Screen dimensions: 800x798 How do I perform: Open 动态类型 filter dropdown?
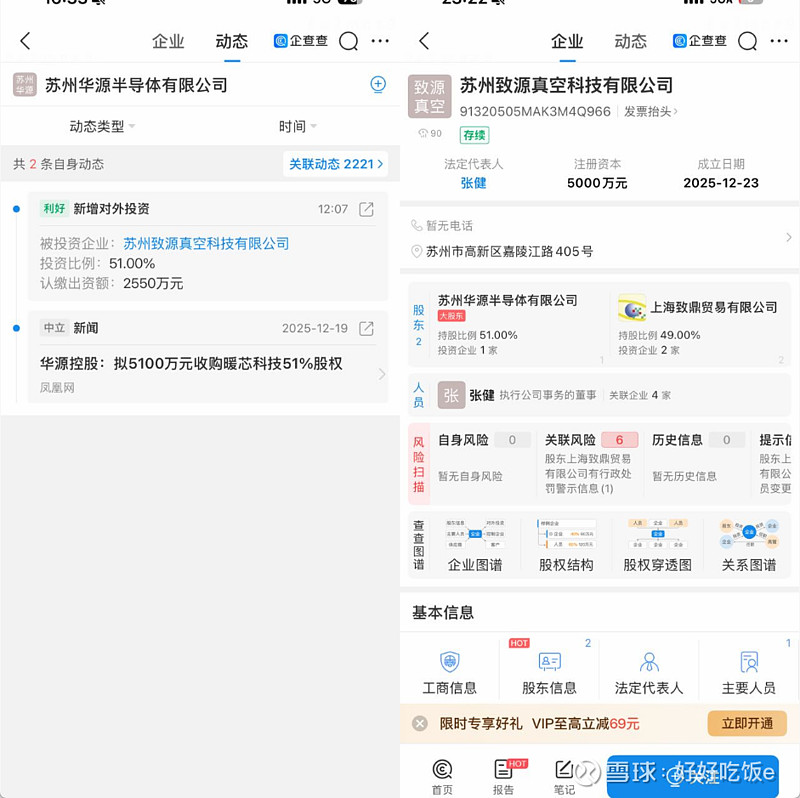(102, 126)
